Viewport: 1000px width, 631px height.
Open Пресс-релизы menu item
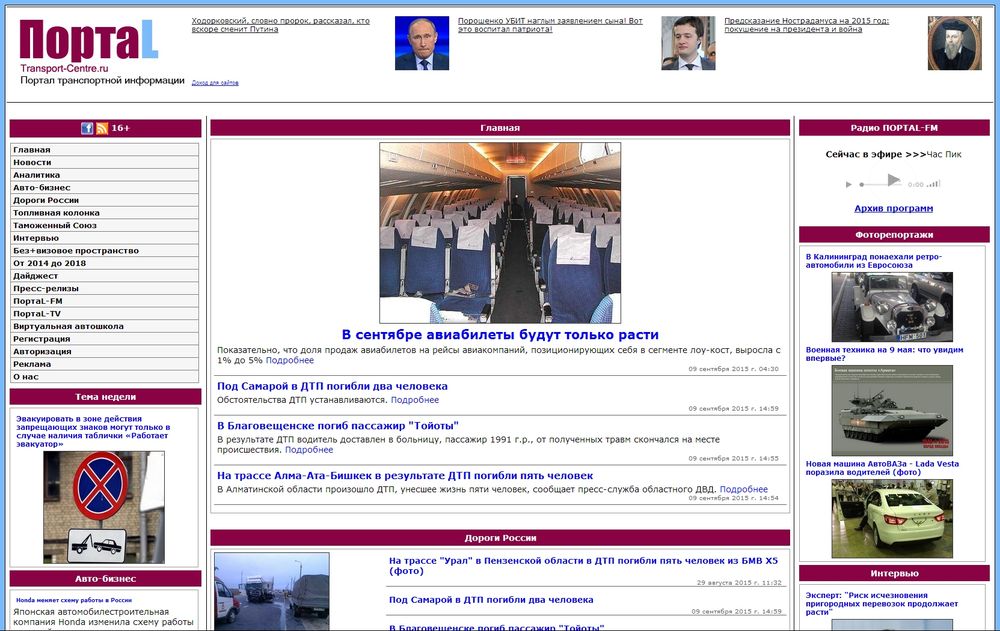105,288
